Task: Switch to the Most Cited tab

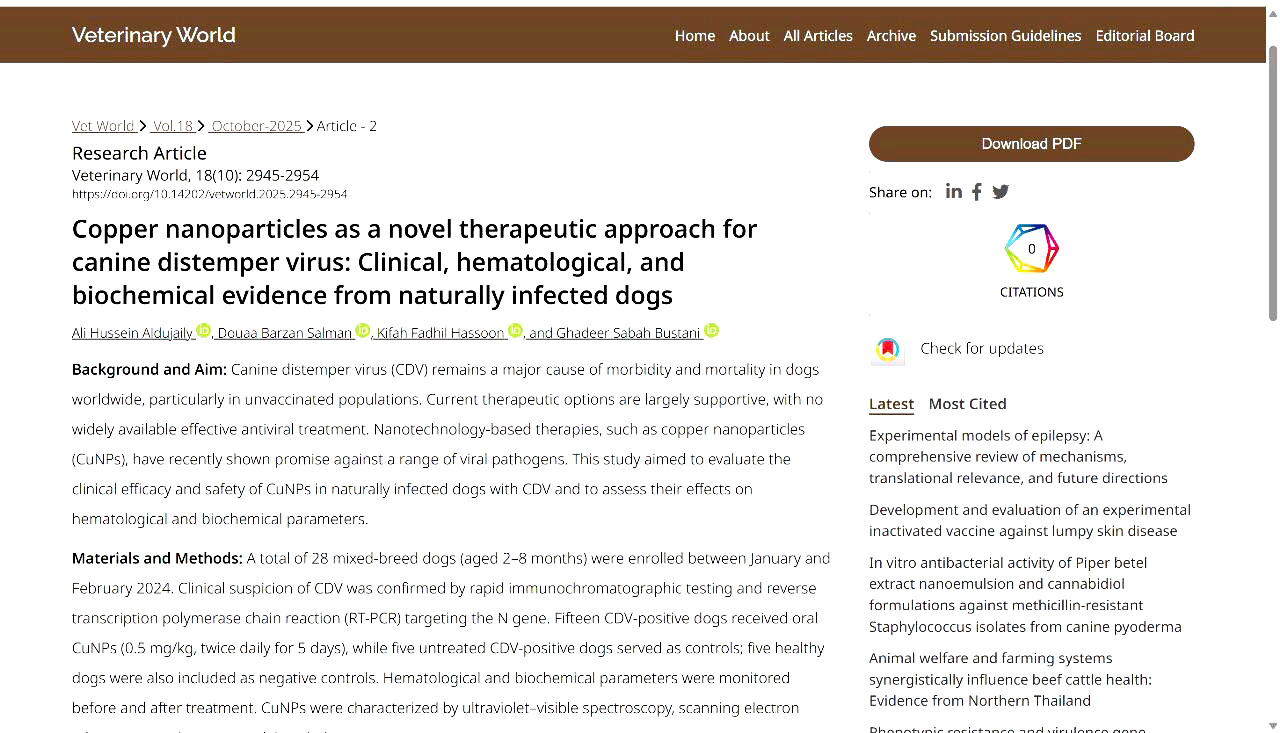Action: click(x=967, y=404)
